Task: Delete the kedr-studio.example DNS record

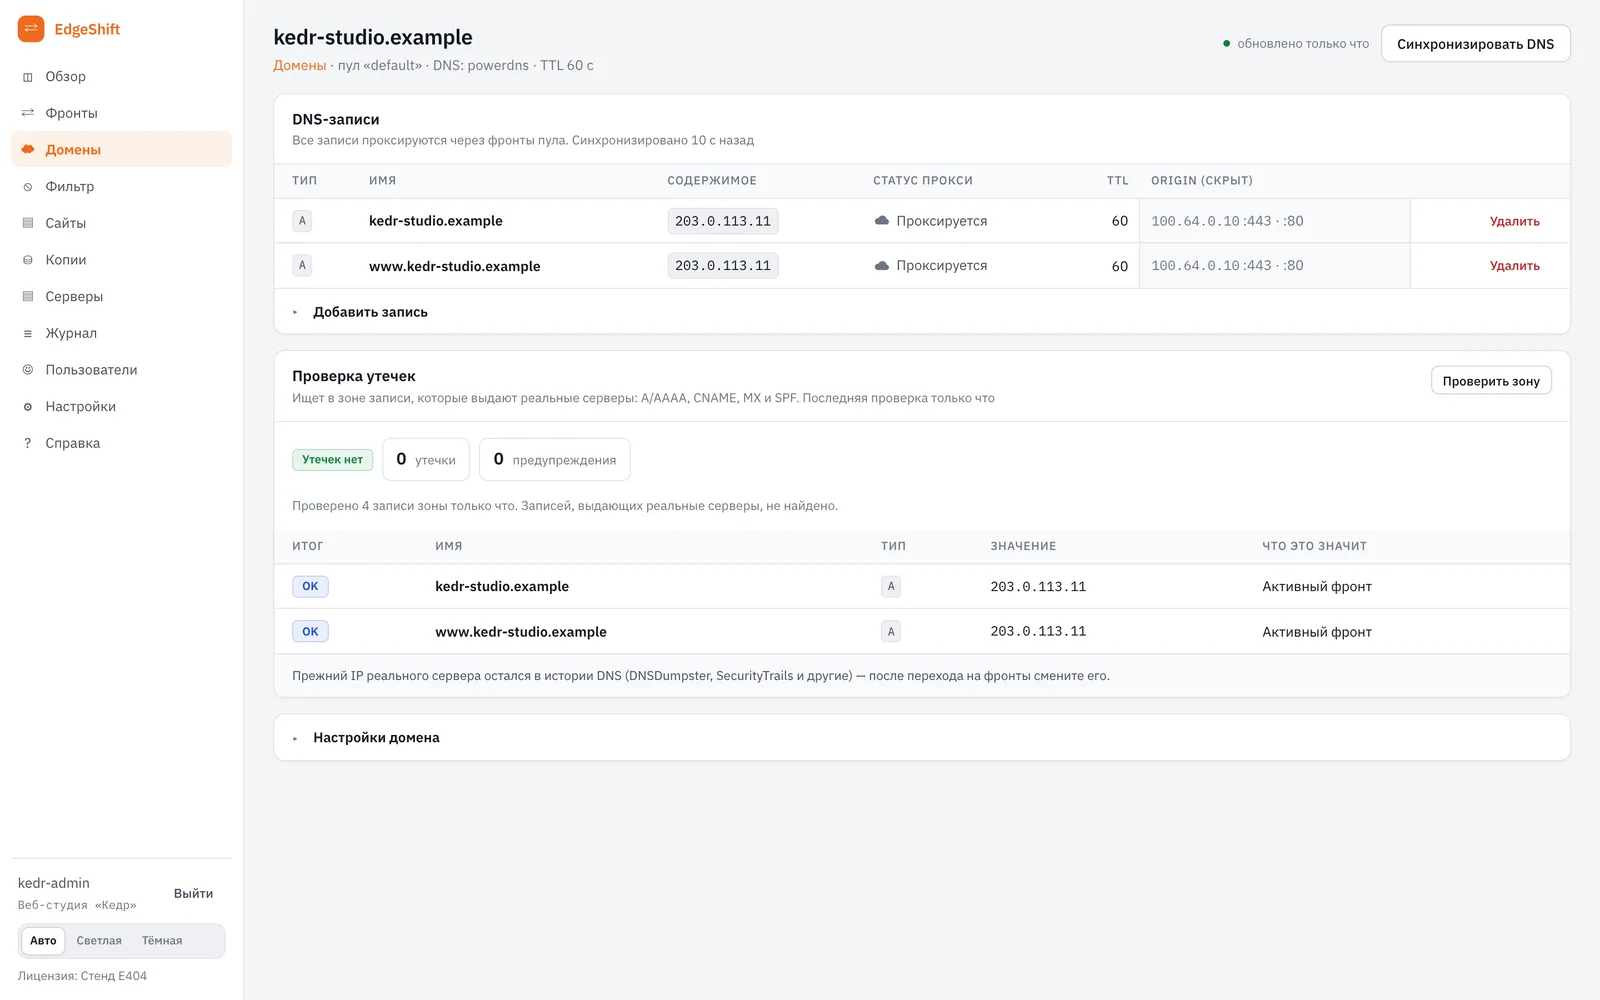Action: click(1514, 221)
